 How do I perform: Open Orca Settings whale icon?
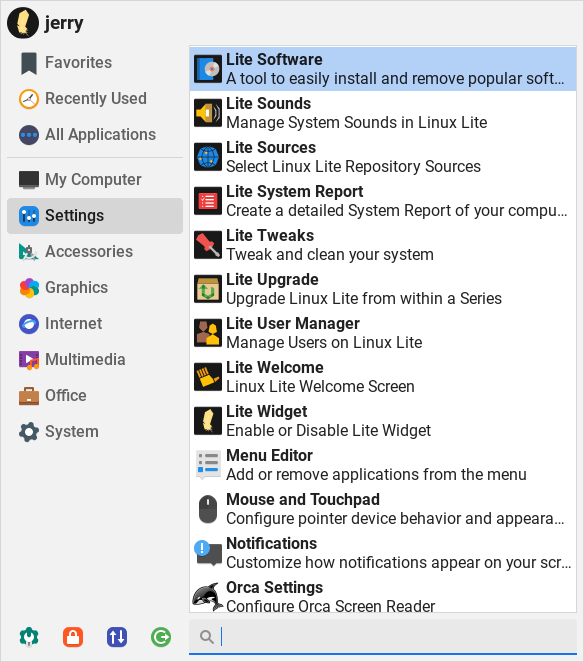tap(208, 597)
